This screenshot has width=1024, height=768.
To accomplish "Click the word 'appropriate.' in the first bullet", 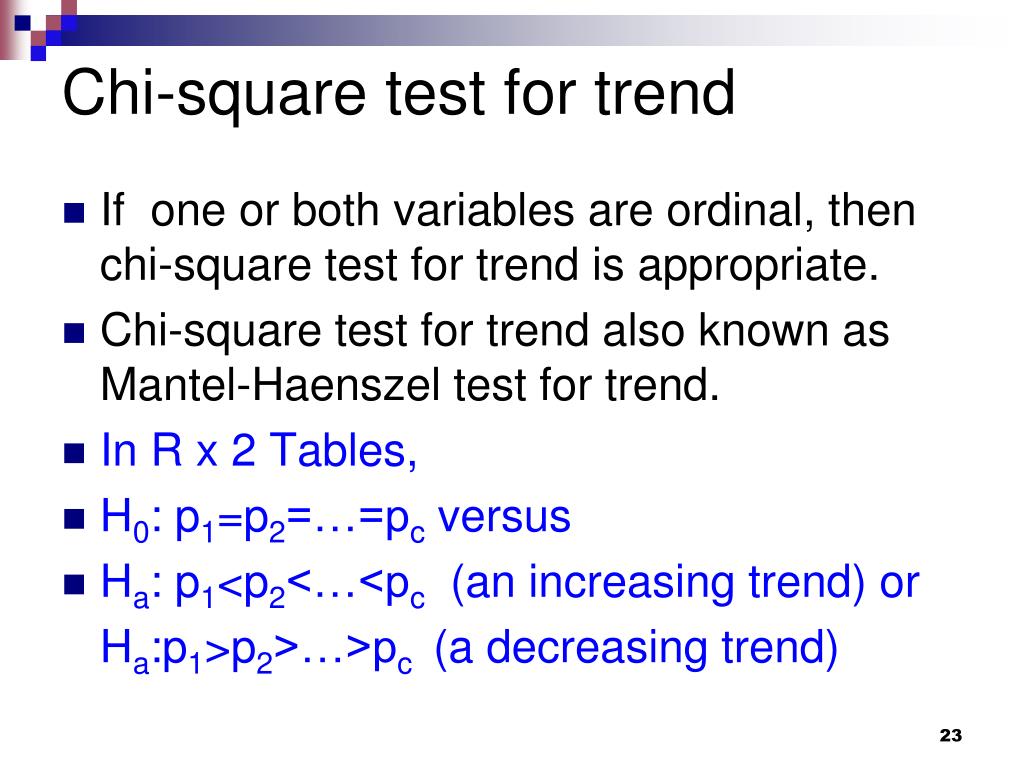I will click(x=759, y=268).
